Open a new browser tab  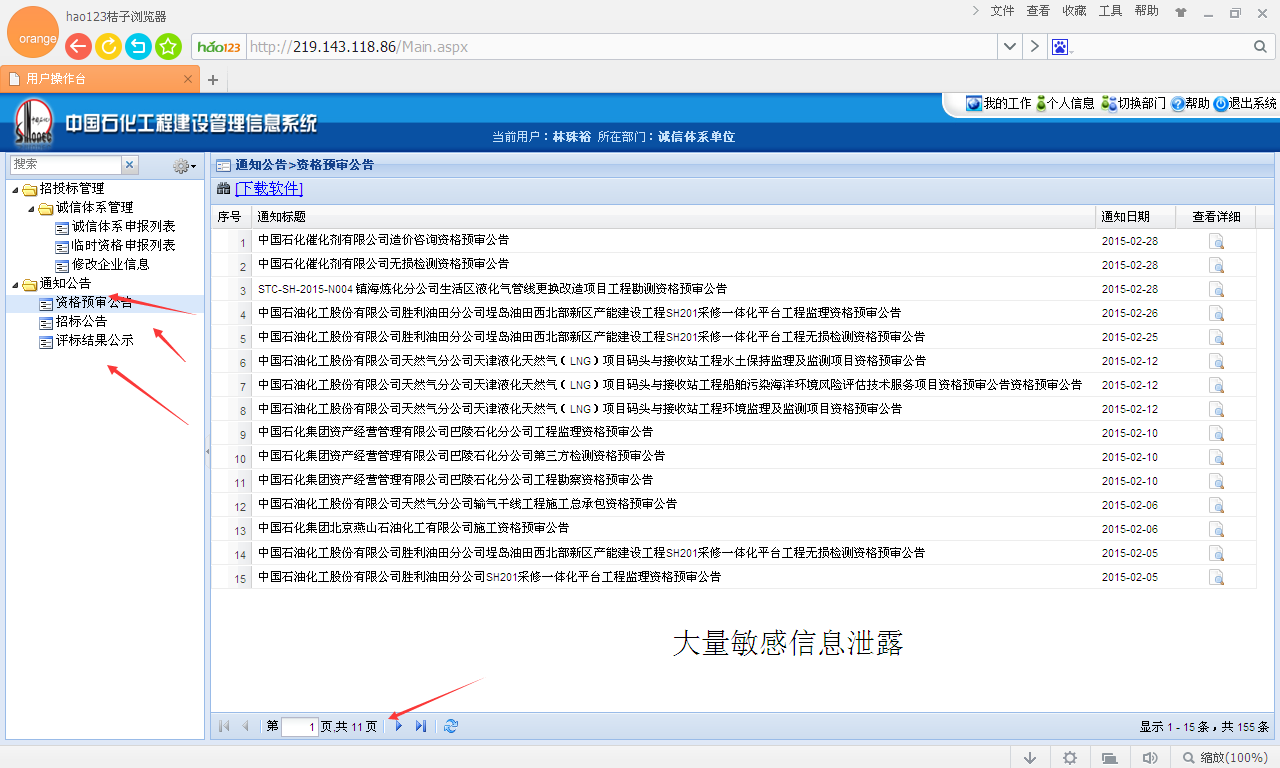pos(212,80)
